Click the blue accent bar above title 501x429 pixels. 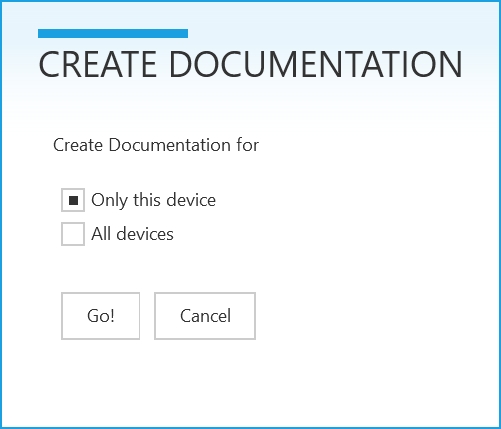[113, 34]
